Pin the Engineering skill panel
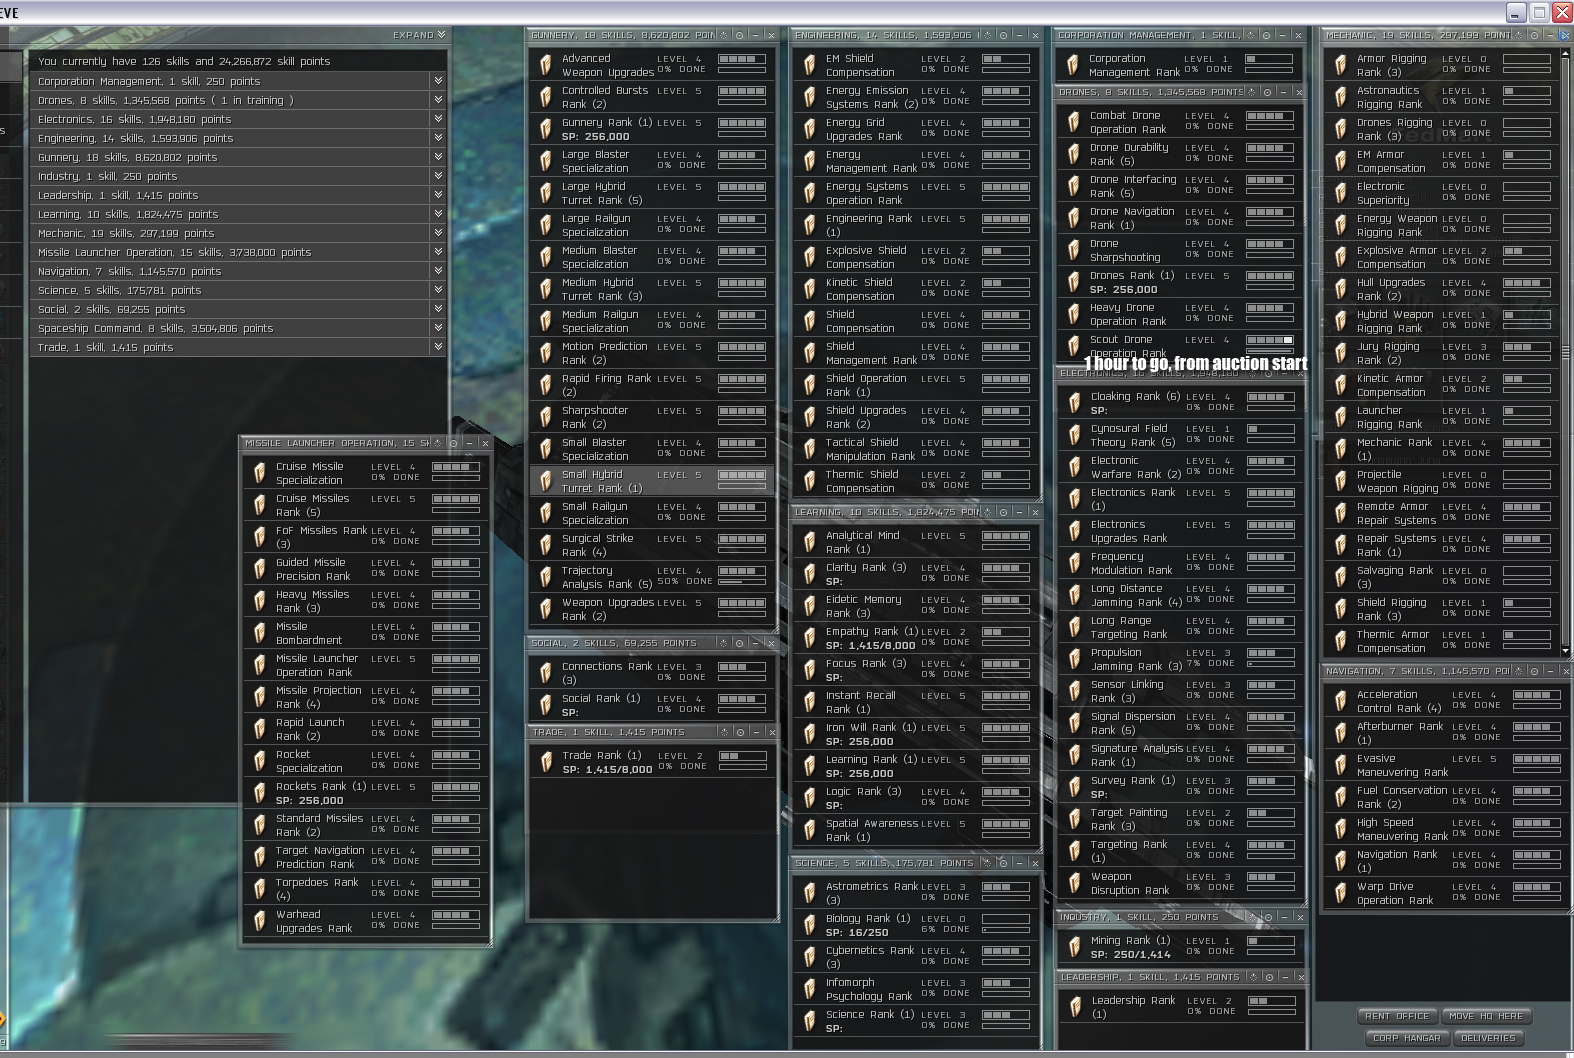The height and width of the screenshot is (1058, 1574). pos(1003,35)
